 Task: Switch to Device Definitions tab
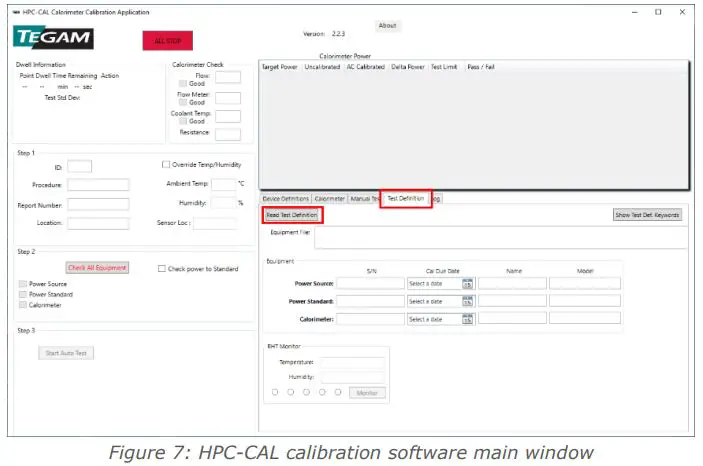pos(286,199)
